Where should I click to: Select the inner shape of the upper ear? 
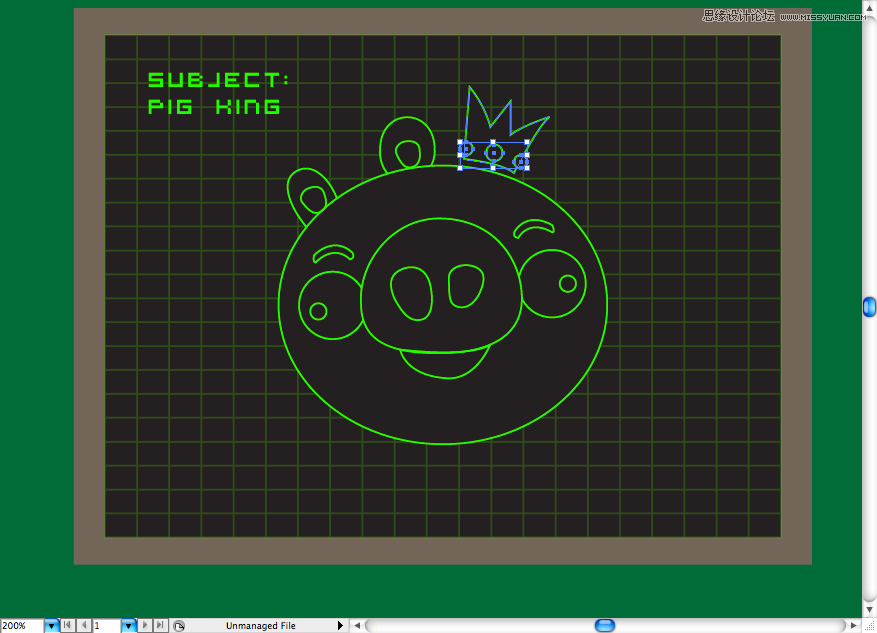[408, 154]
